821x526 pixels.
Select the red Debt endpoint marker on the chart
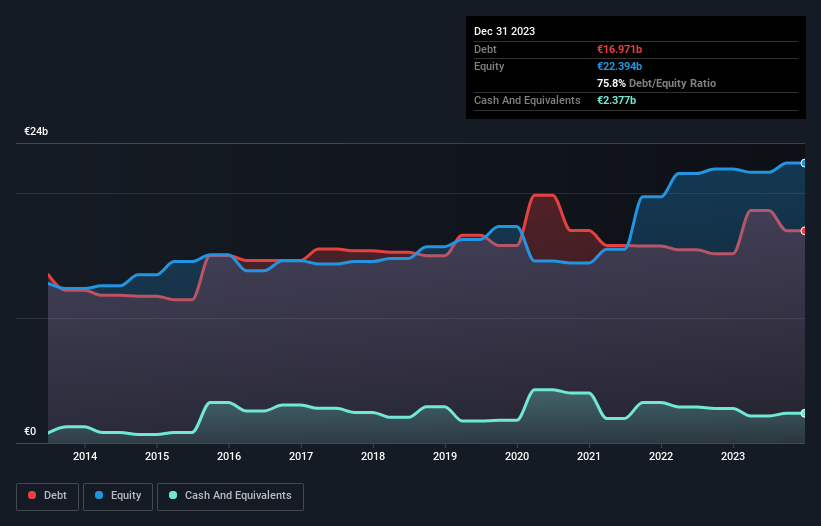point(804,231)
